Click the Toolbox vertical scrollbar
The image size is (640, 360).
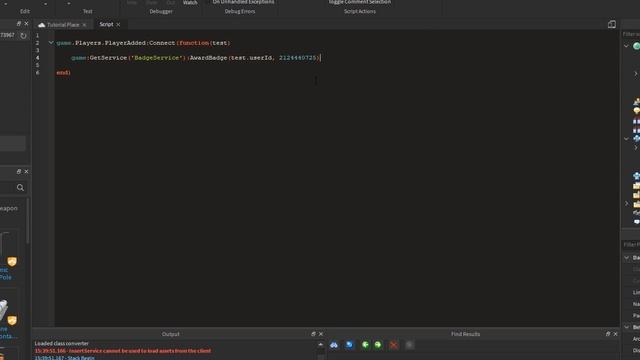coord(28,220)
